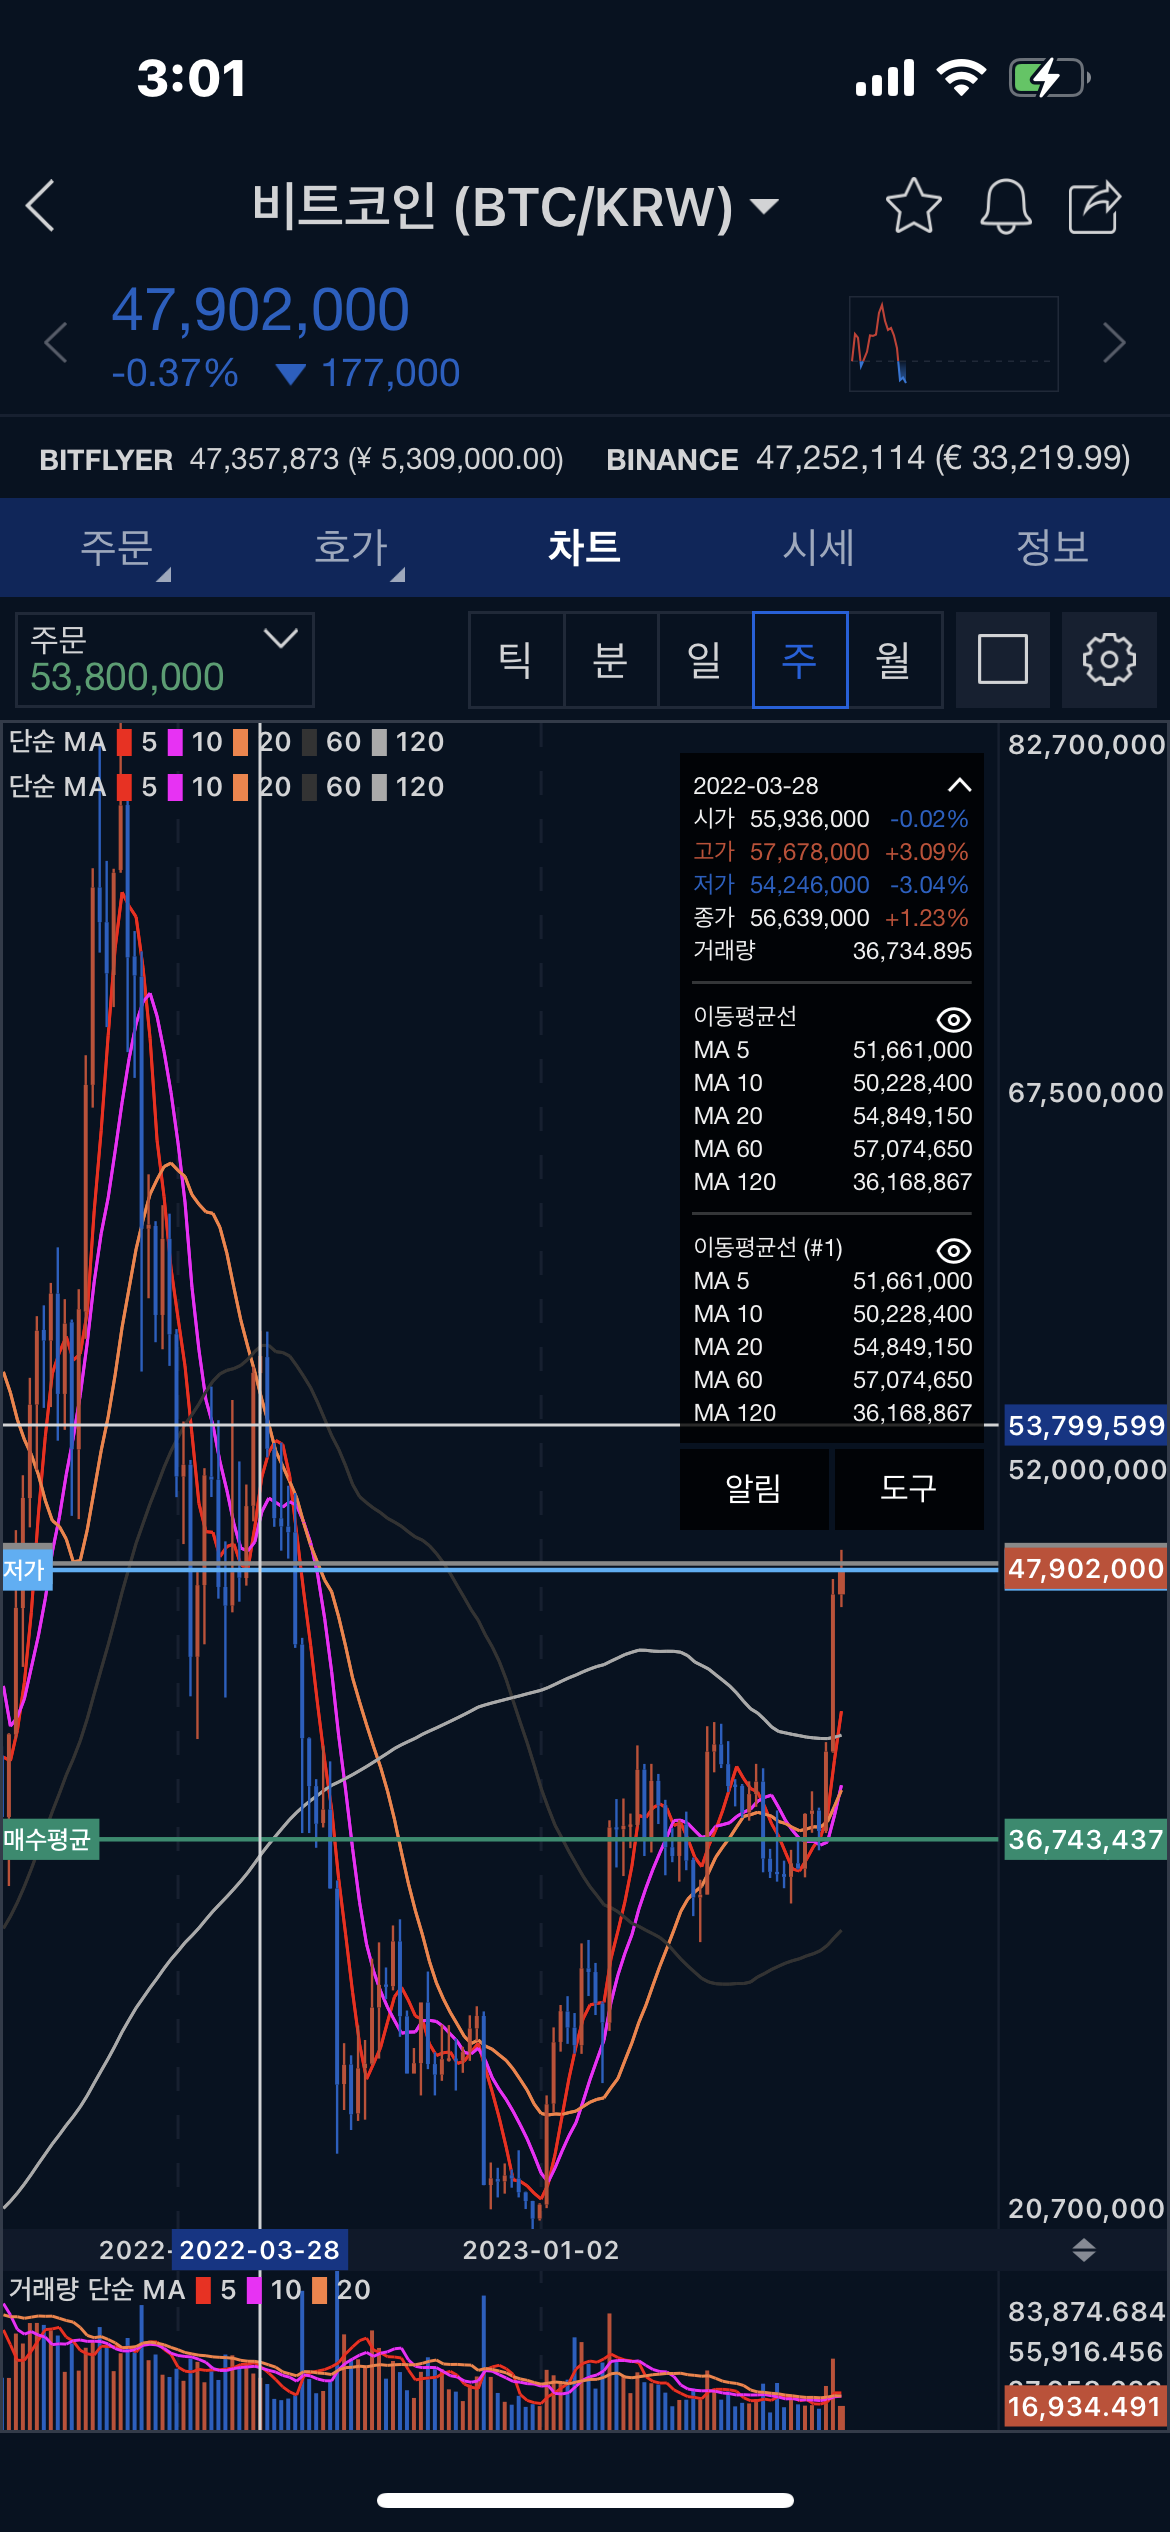Screen dimensions: 1170x2532
Task: Go back with the top-left arrow
Action: coord(40,206)
